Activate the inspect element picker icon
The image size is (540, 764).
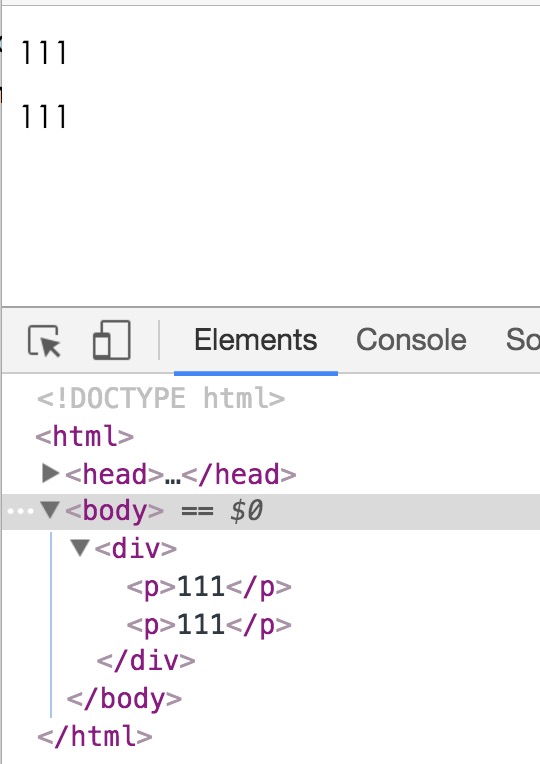coord(44,341)
